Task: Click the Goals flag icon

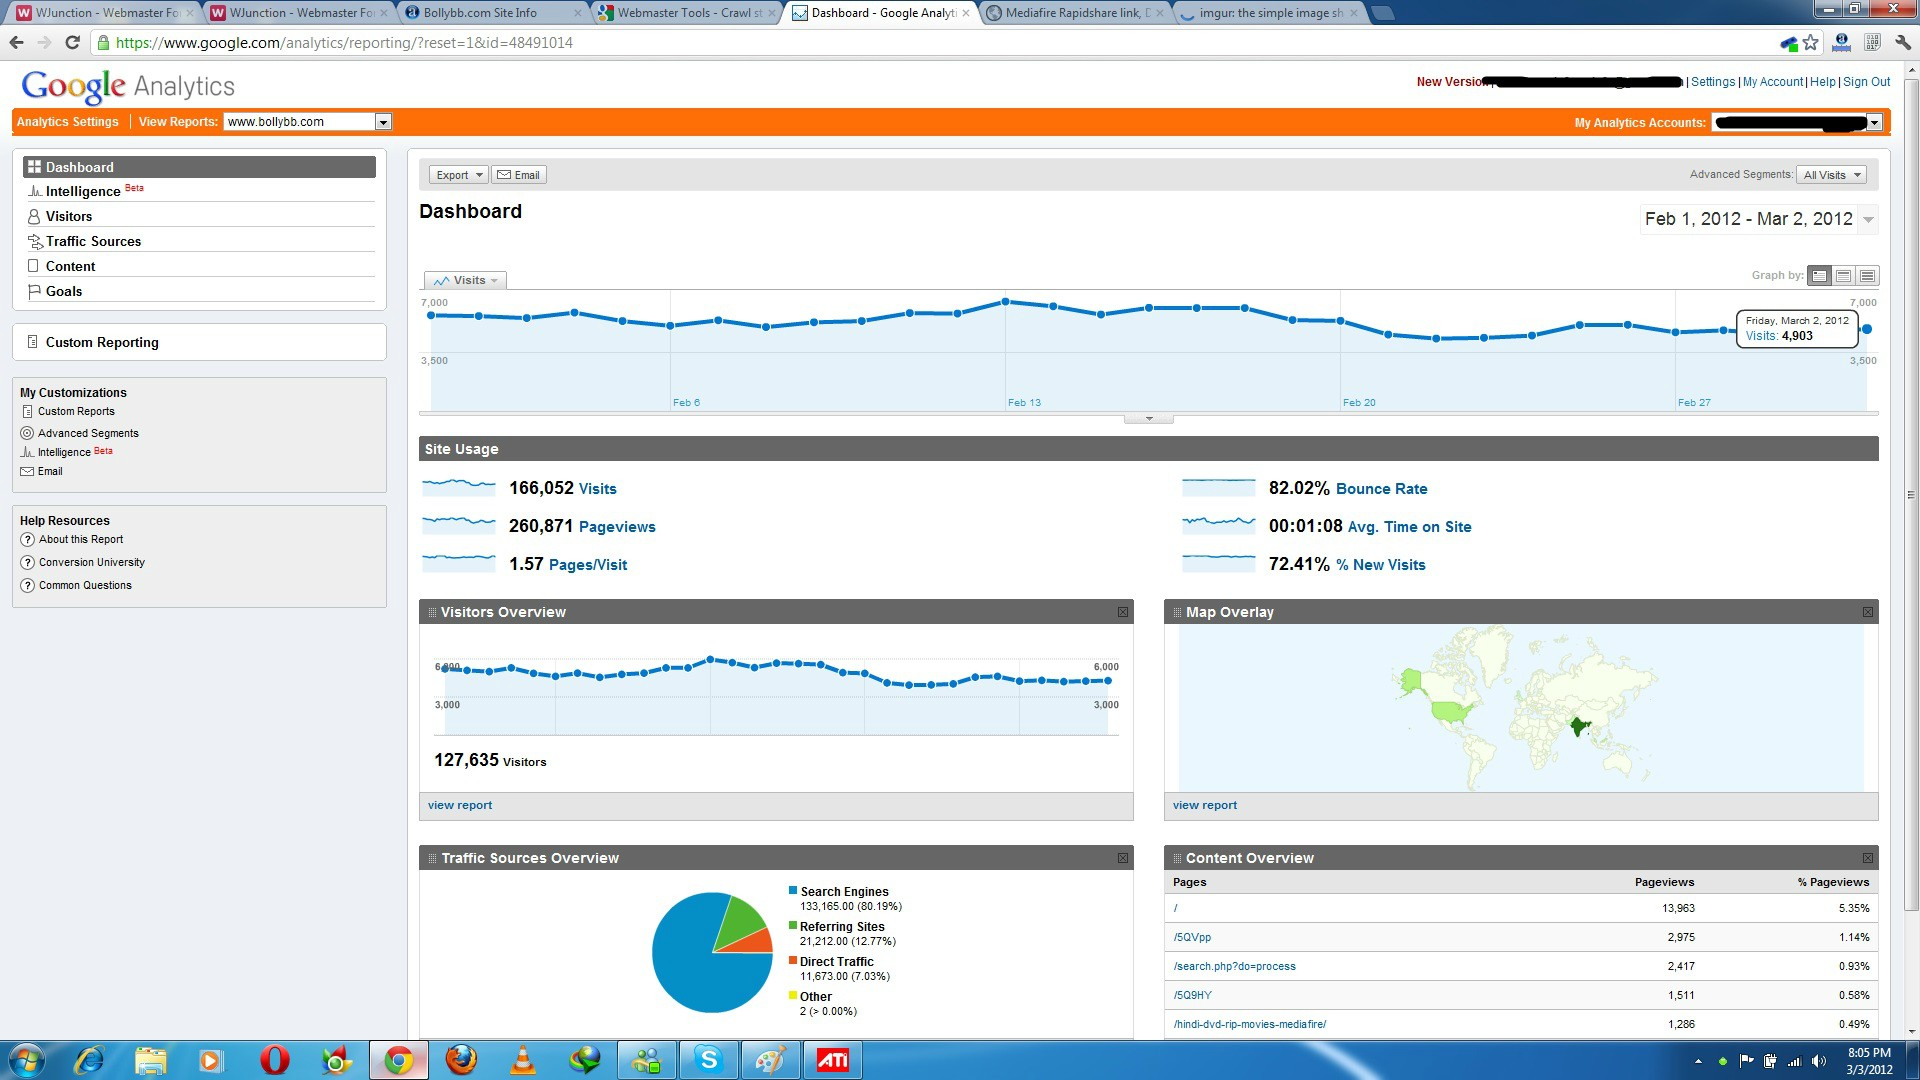Action: pyautogui.click(x=34, y=291)
